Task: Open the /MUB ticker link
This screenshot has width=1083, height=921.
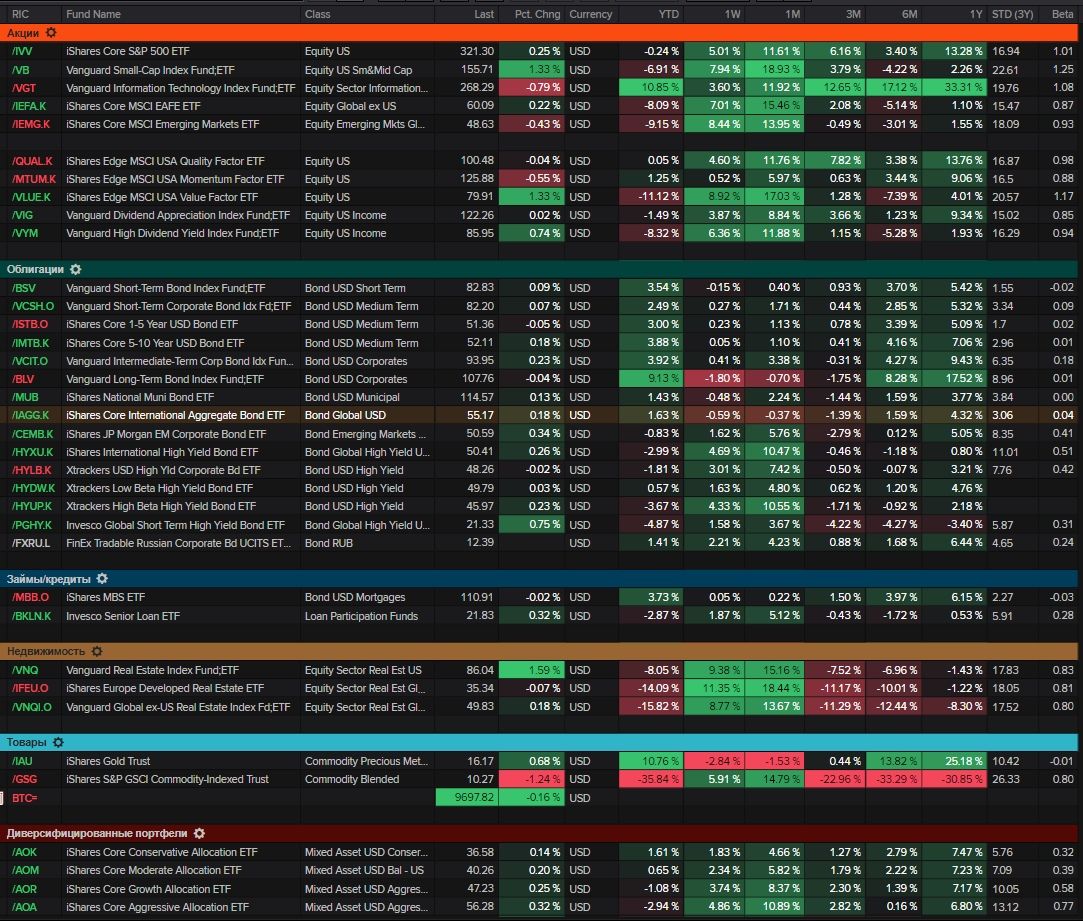Action: (25, 397)
